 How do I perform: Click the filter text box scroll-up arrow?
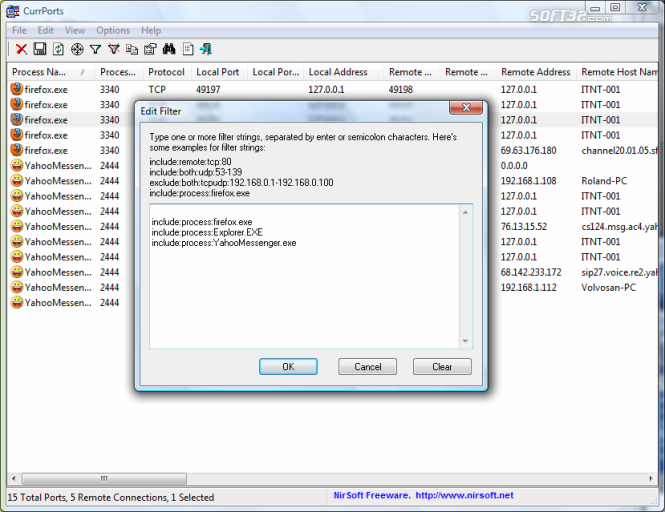point(465,212)
